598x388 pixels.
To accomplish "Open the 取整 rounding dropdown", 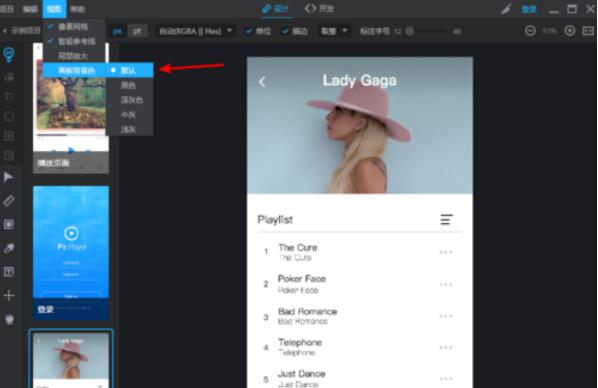I will (x=334, y=31).
